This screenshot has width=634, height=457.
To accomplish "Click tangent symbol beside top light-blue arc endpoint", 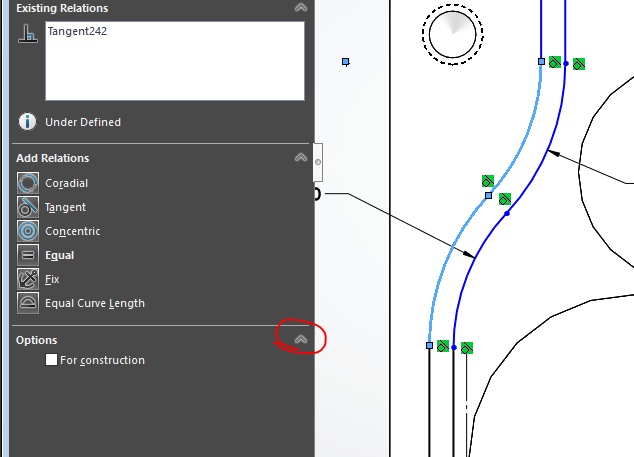I will pyautogui.click(x=555, y=62).
